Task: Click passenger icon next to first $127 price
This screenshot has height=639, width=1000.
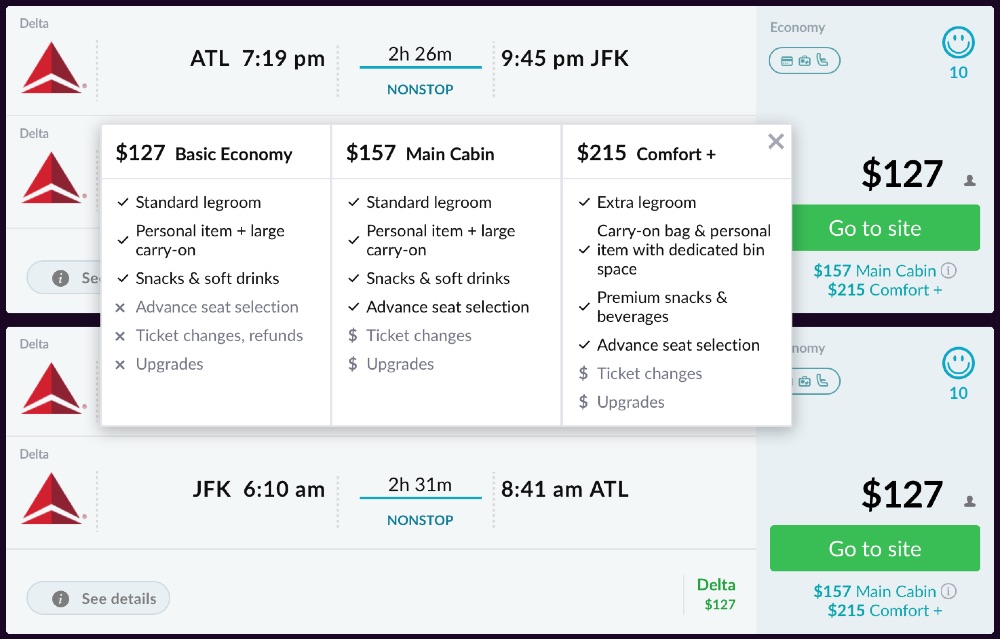Action: pyautogui.click(x=969, y=181)
